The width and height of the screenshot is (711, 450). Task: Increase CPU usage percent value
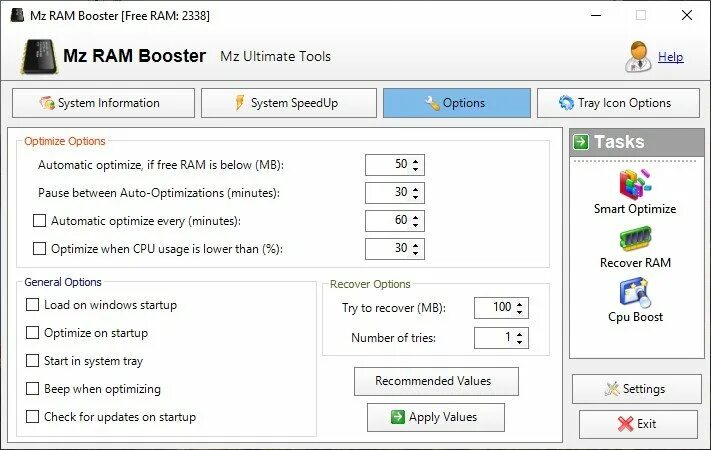[x=416, y=244]
